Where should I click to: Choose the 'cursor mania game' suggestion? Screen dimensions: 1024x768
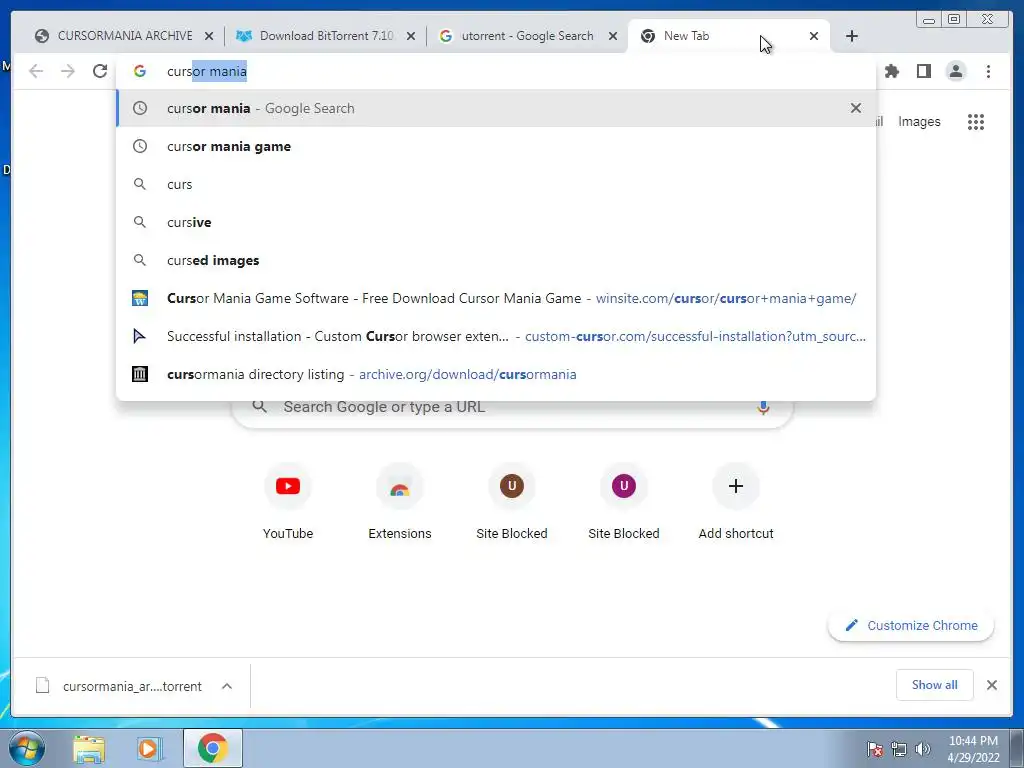tap(496, 146)
